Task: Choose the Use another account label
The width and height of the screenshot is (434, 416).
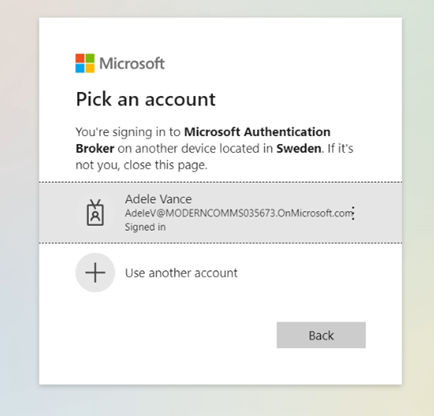Action: (x=181, y=273)
